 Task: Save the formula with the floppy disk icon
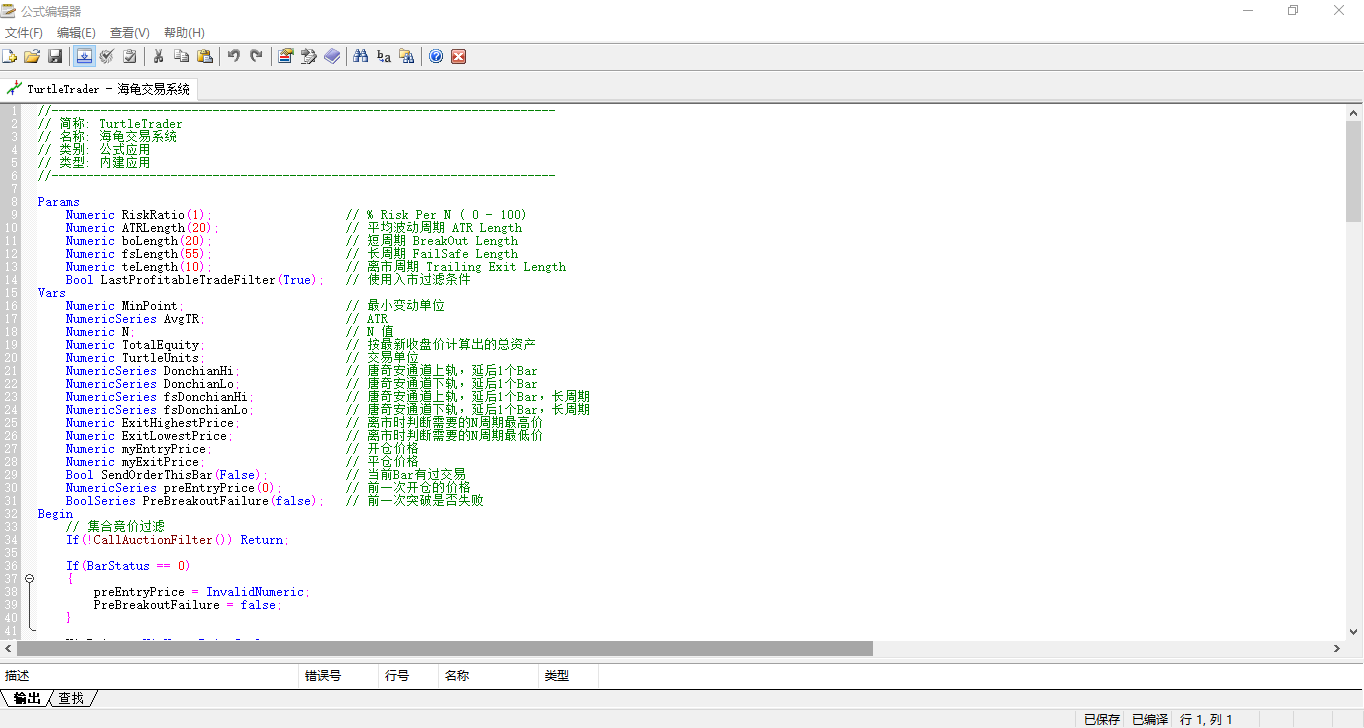55,57
